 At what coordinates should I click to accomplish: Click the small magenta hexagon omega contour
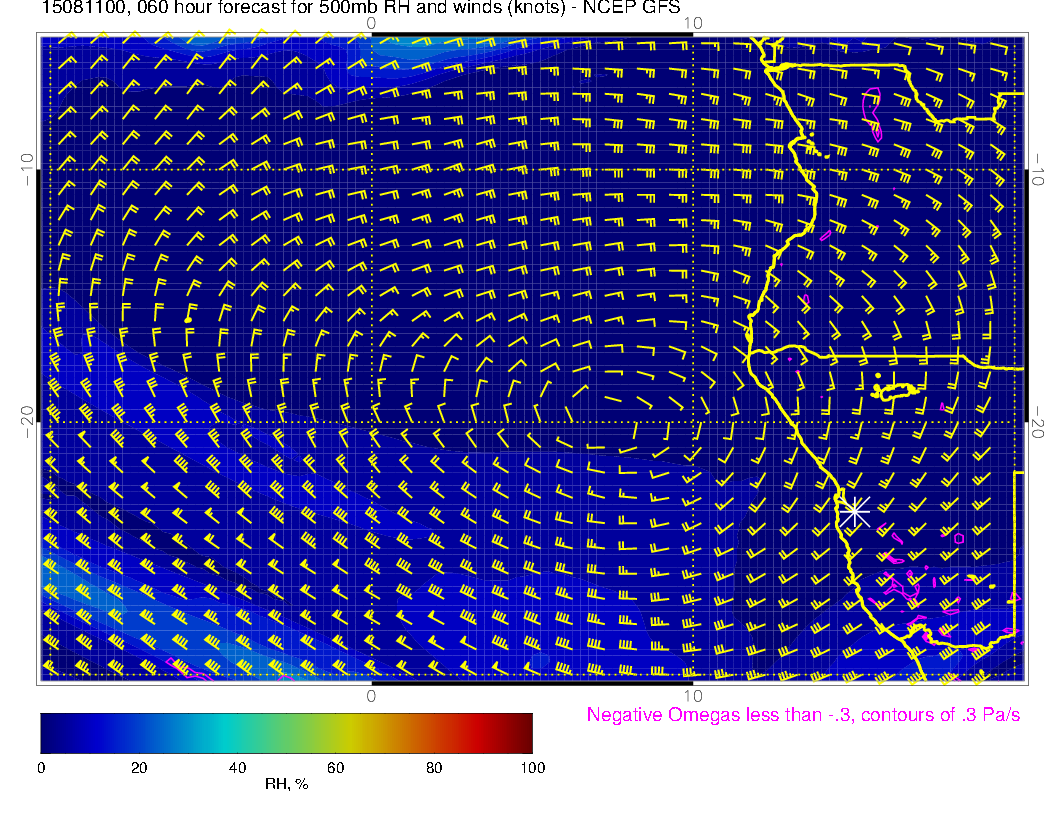click(959, 537)
